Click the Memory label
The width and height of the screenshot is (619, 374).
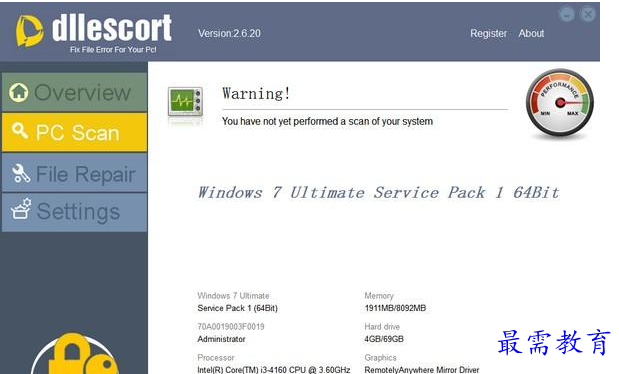pos(379,296)
